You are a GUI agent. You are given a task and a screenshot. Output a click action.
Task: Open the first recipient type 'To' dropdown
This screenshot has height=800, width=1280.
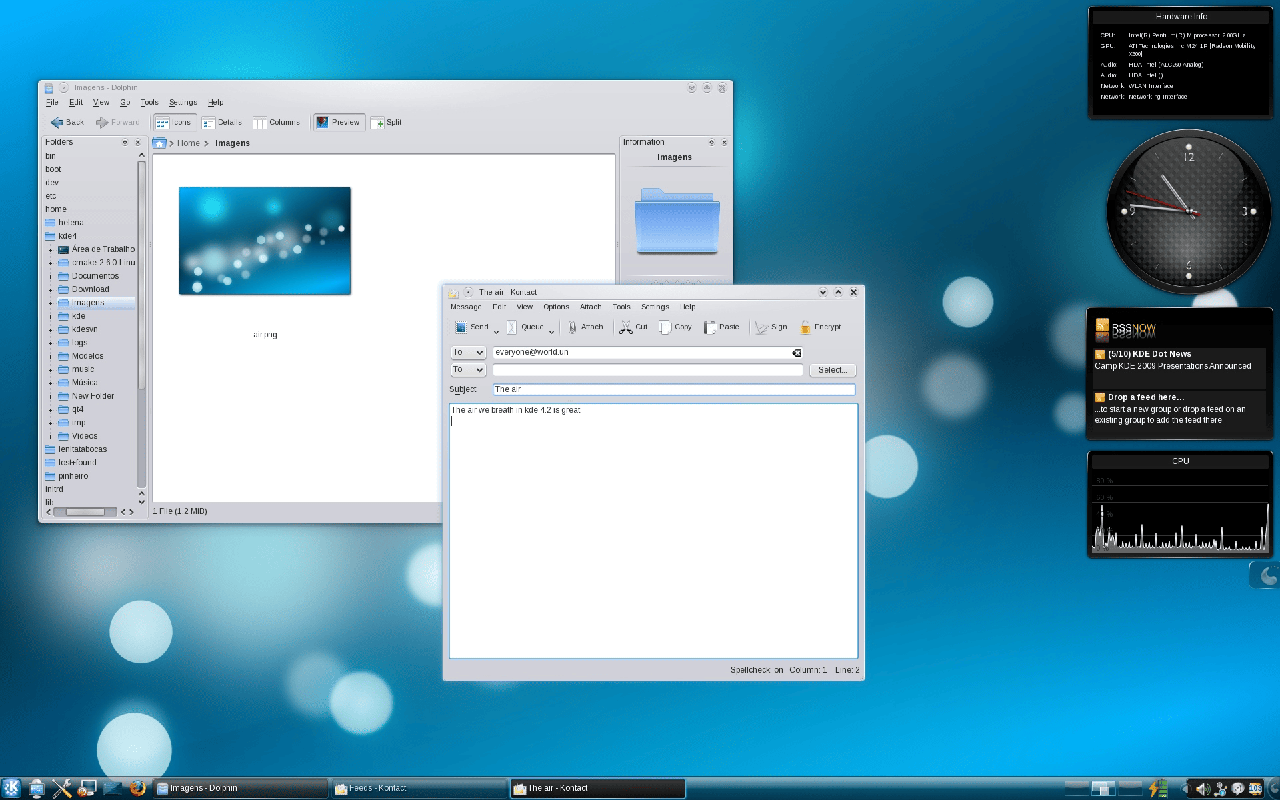click(468, 353)
